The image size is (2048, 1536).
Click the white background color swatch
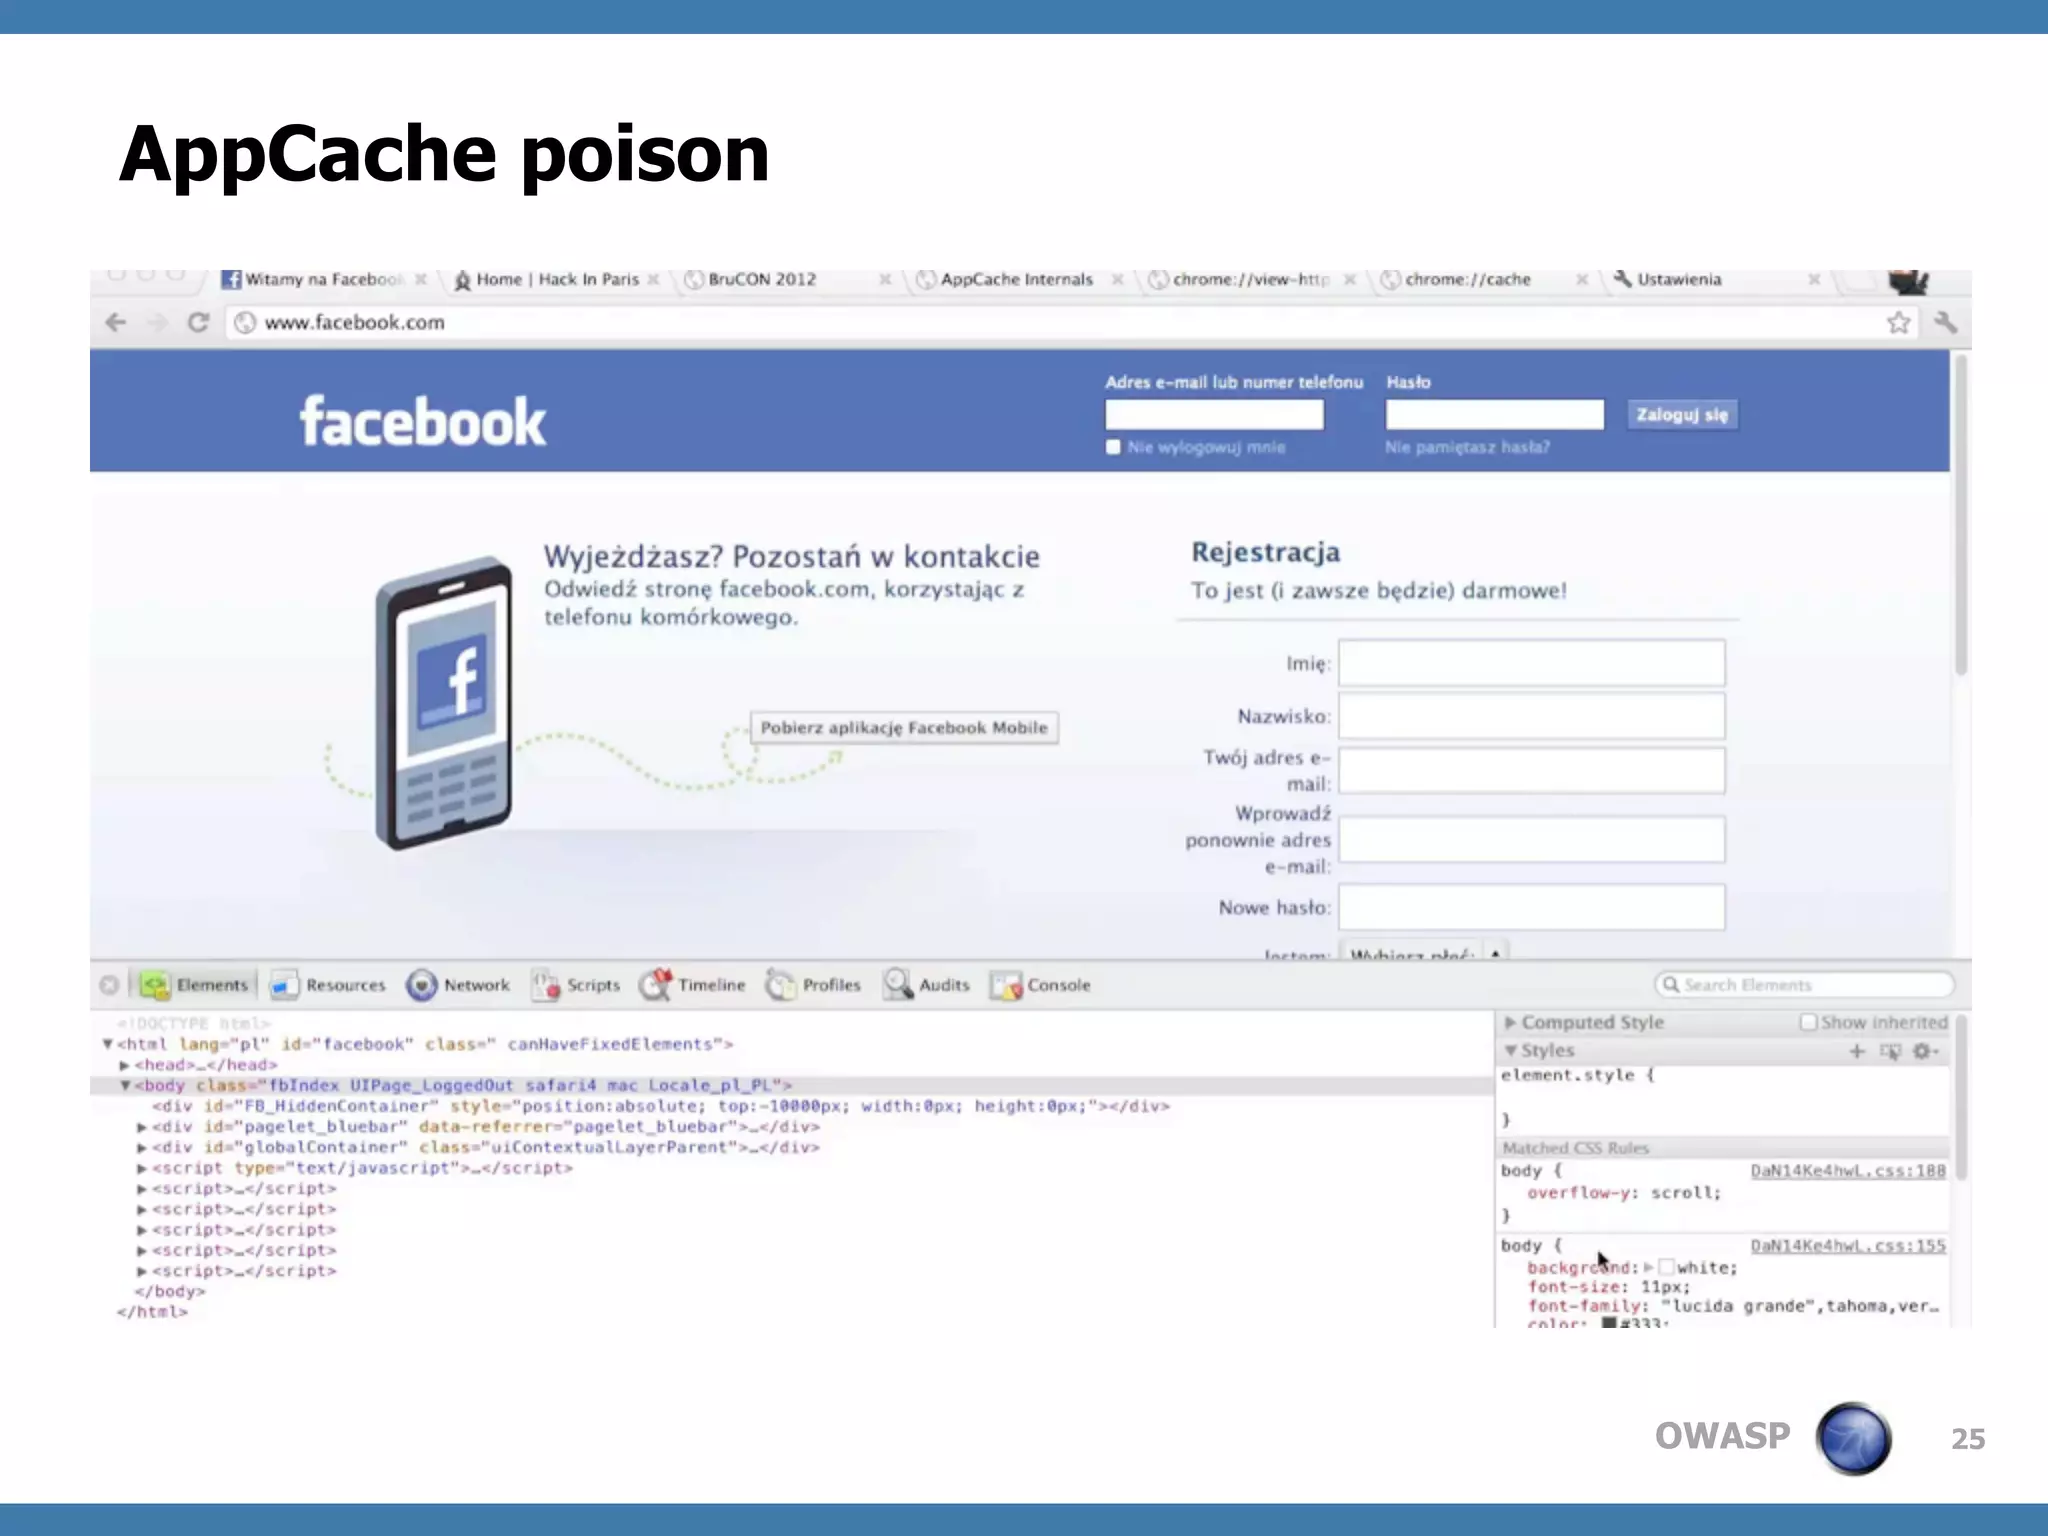click(x=1666, y=1267)
